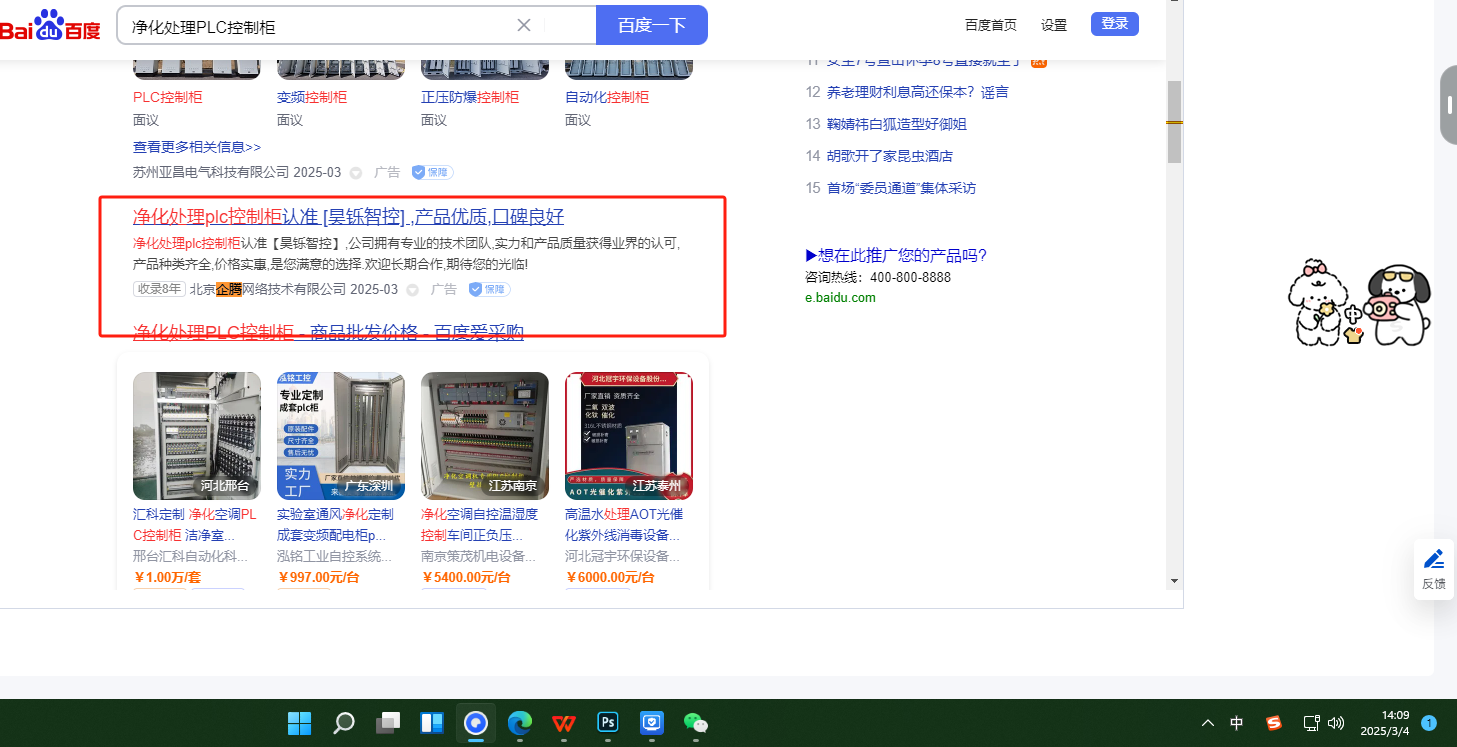
Task: Open the 百度爱采购 商品批发价格 result link
Action: point(328,332)
